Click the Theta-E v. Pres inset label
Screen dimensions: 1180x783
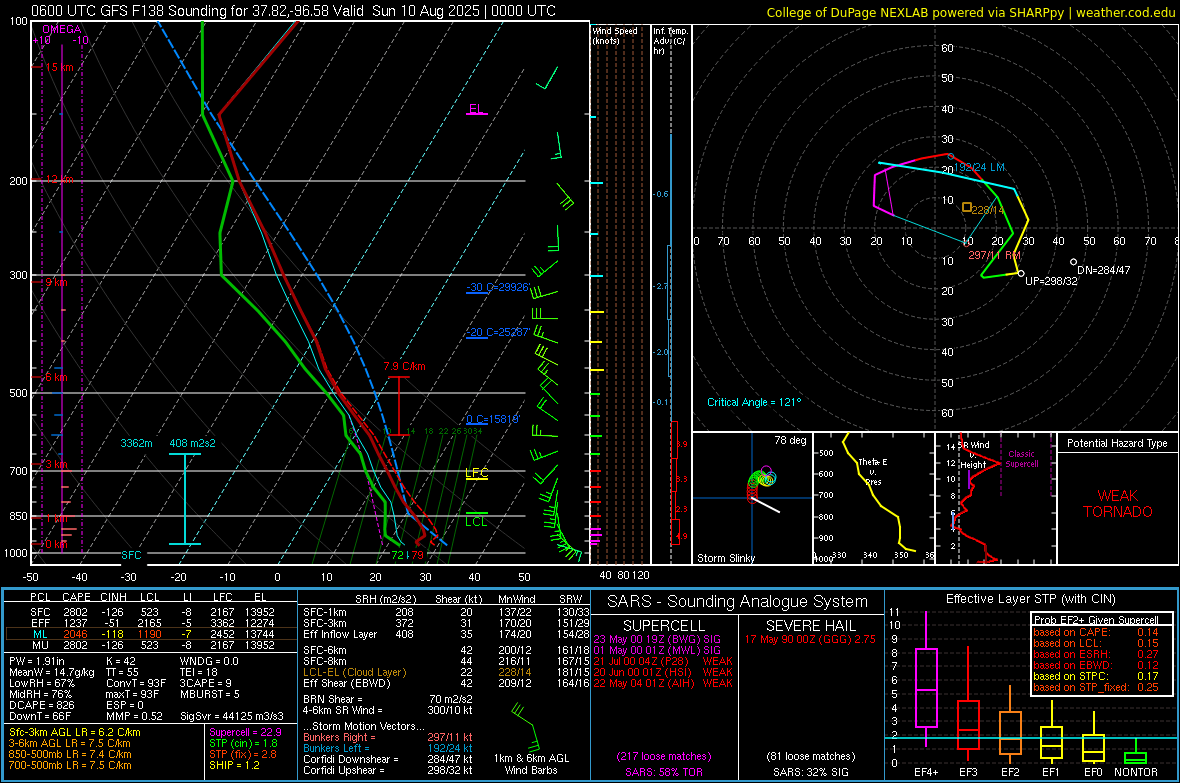[x=873, y=472]
